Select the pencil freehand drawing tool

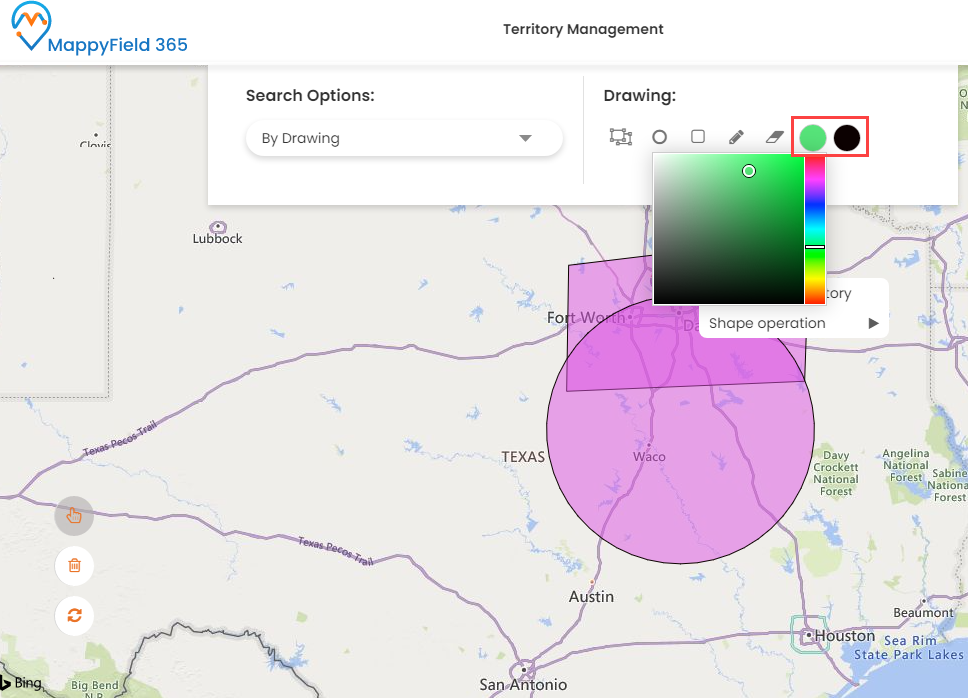[736, 137]
